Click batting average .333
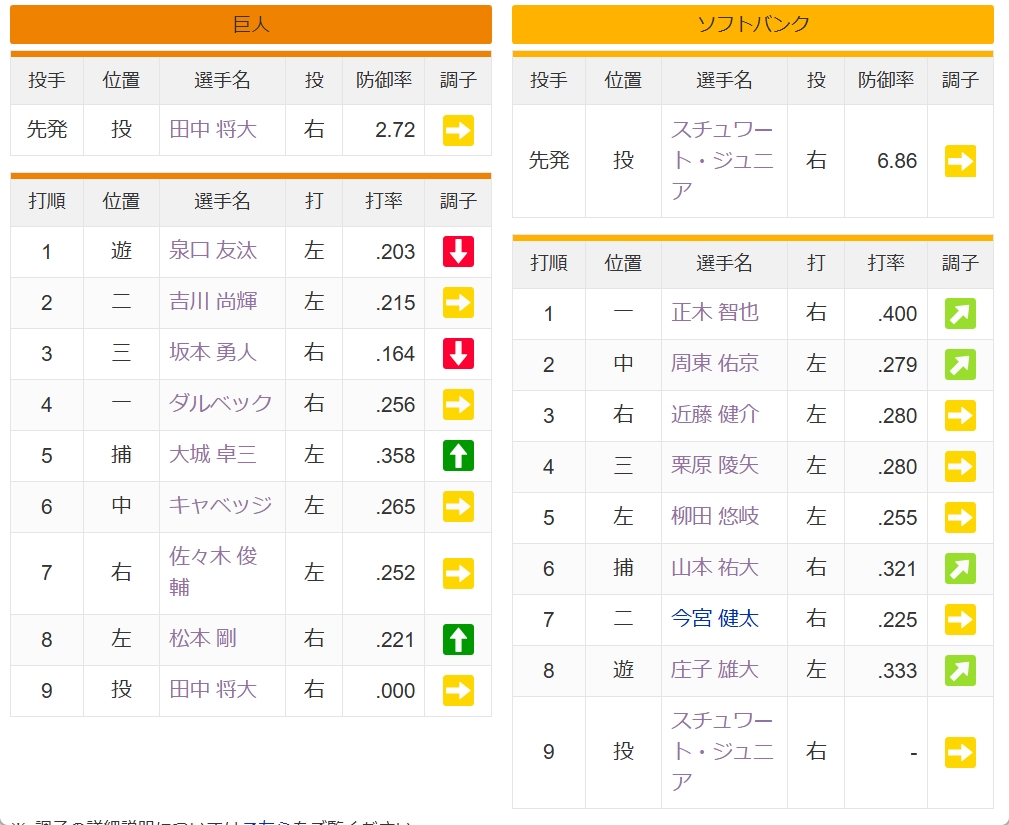Image resolution: width=1009 pixels, height=825 pixels. click(x=897, y=671)
